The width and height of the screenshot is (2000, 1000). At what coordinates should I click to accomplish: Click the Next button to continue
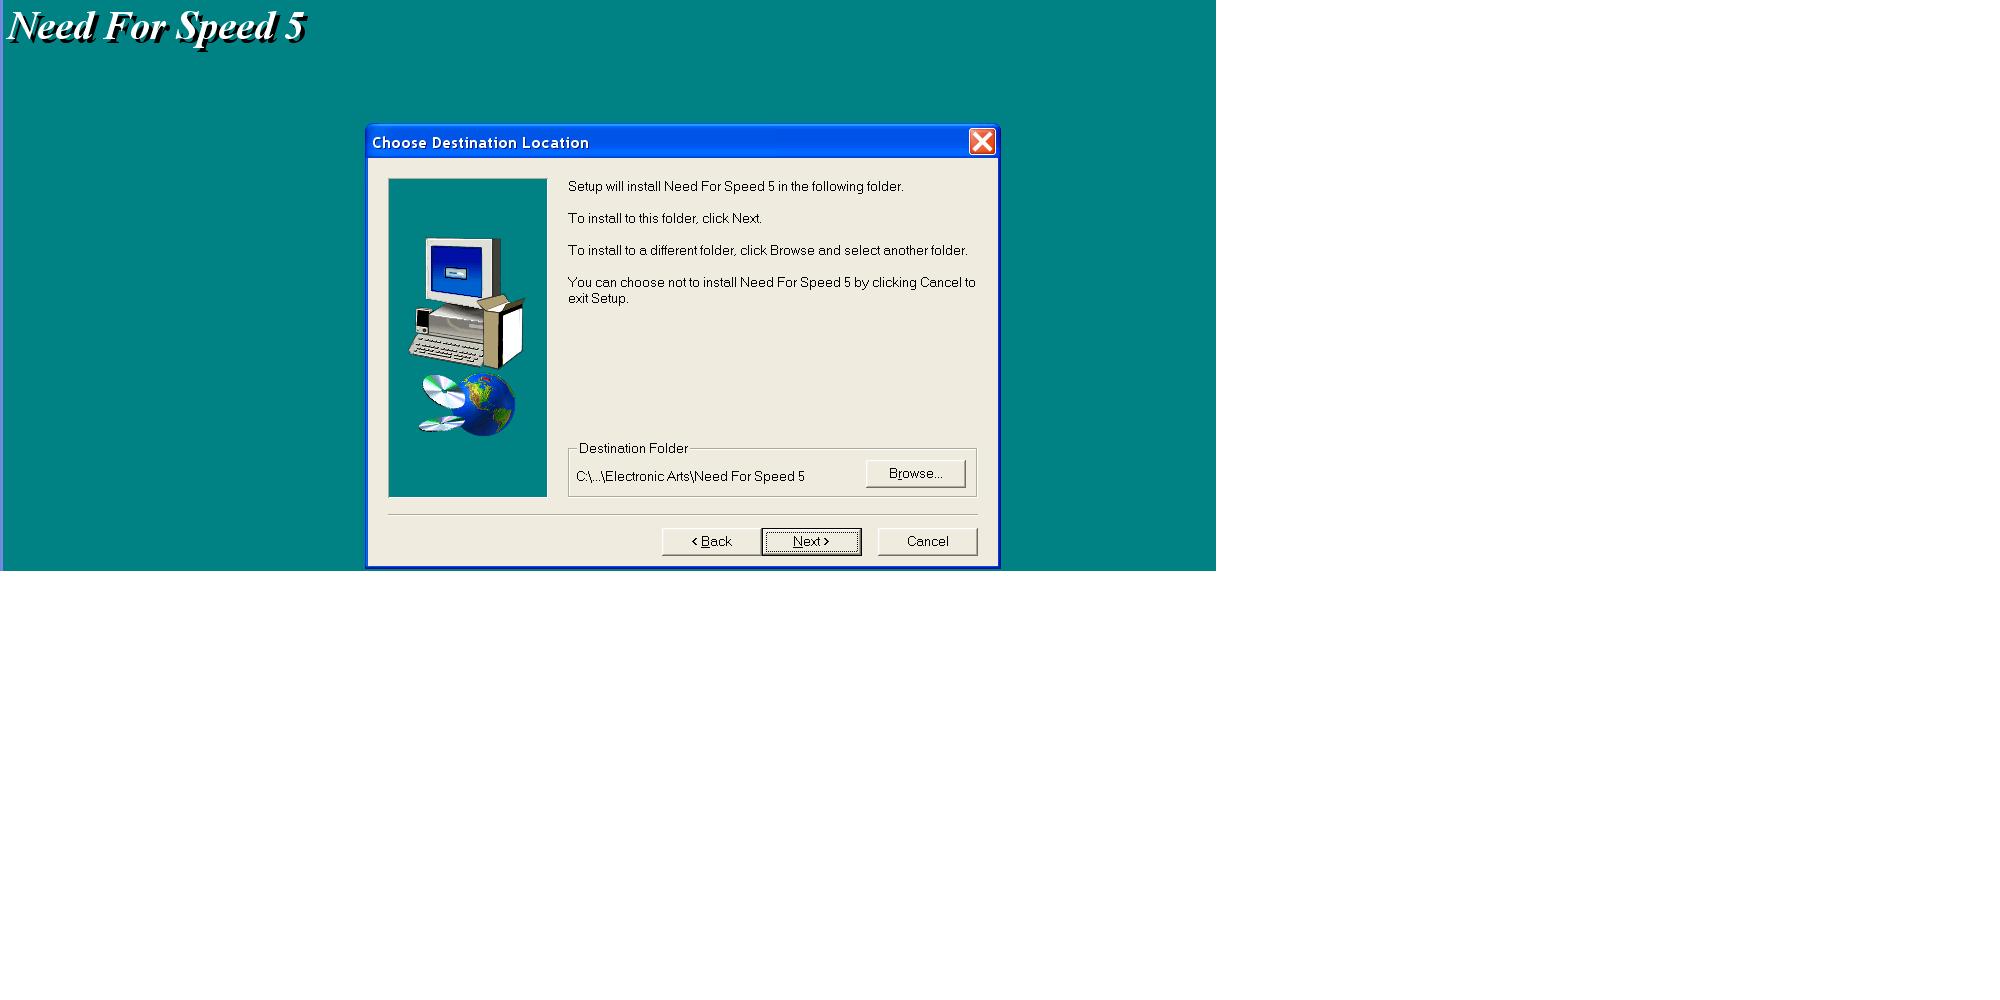pos(811,542)
